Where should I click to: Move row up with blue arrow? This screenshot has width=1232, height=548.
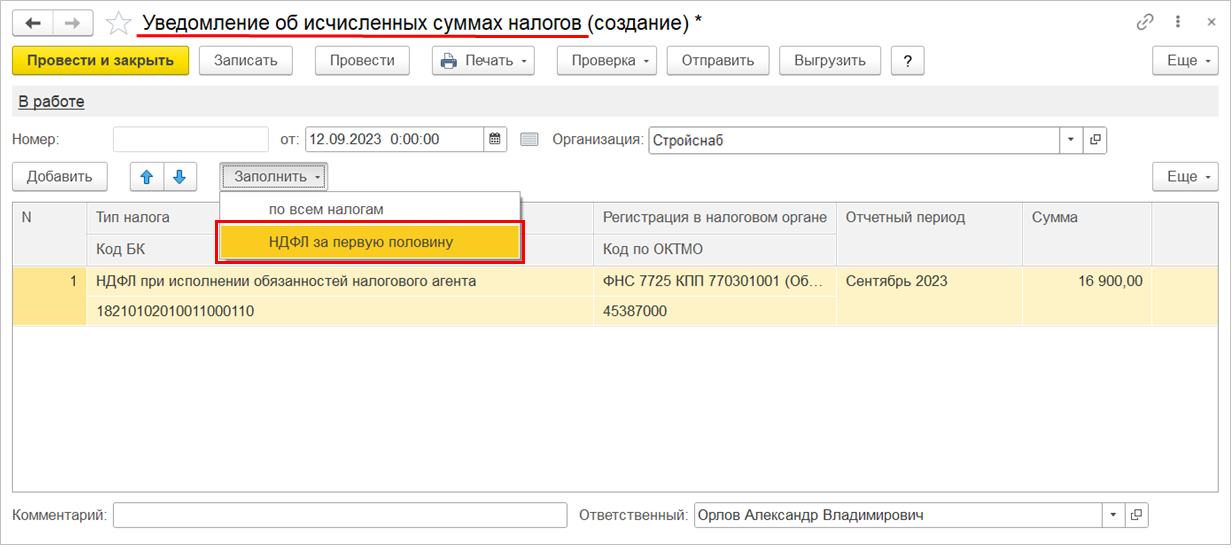point(147,177)
